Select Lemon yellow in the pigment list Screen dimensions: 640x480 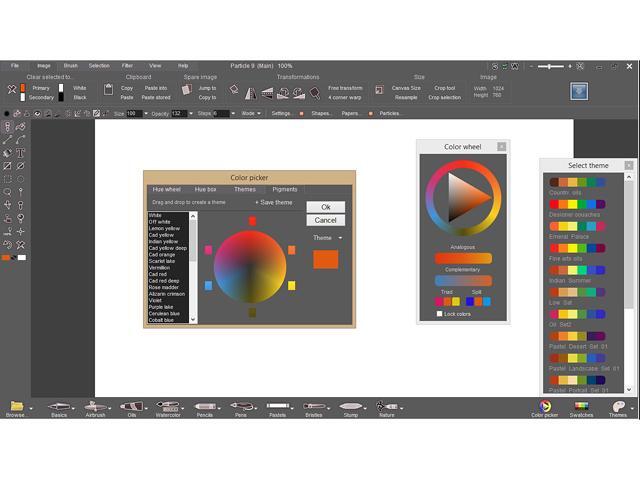tap(164, 229)
